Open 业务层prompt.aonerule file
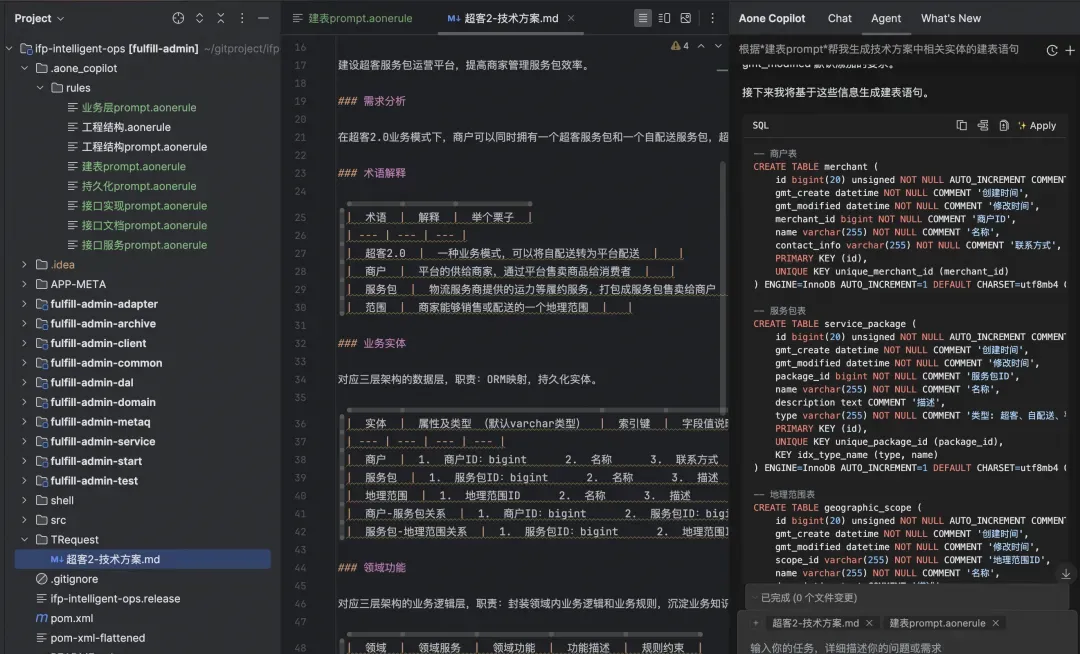Viewport: 1080px width, 654px height. (x=138, y=107)
